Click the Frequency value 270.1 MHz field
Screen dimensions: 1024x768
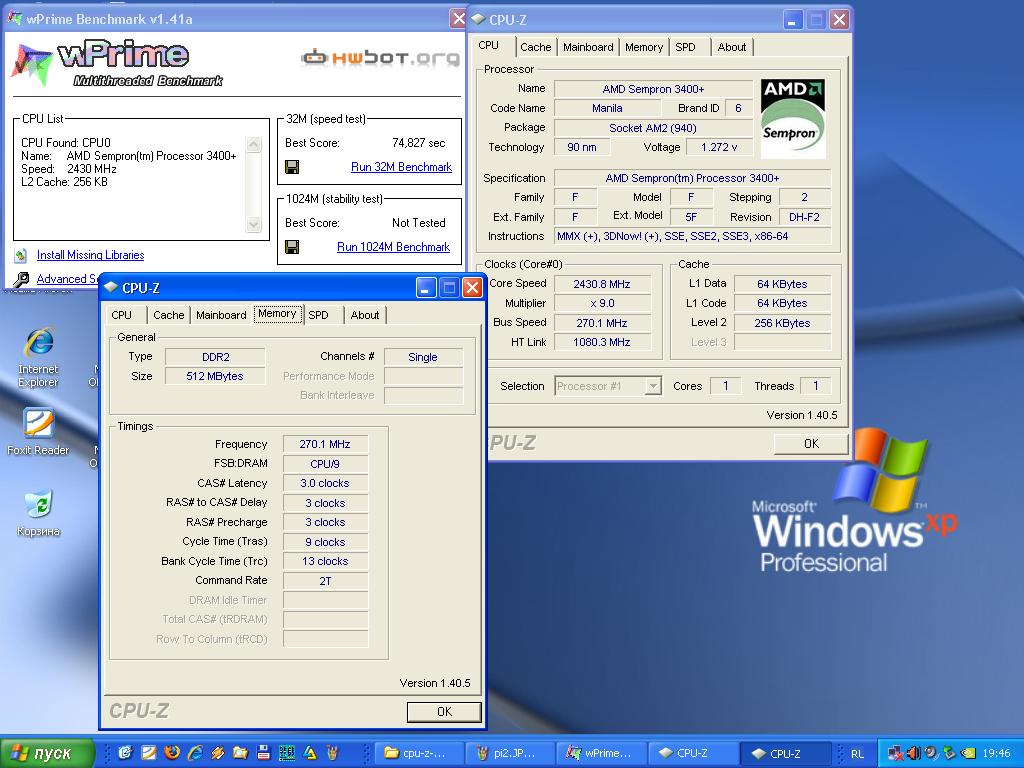pyautogui.click(x=325, y=444)
